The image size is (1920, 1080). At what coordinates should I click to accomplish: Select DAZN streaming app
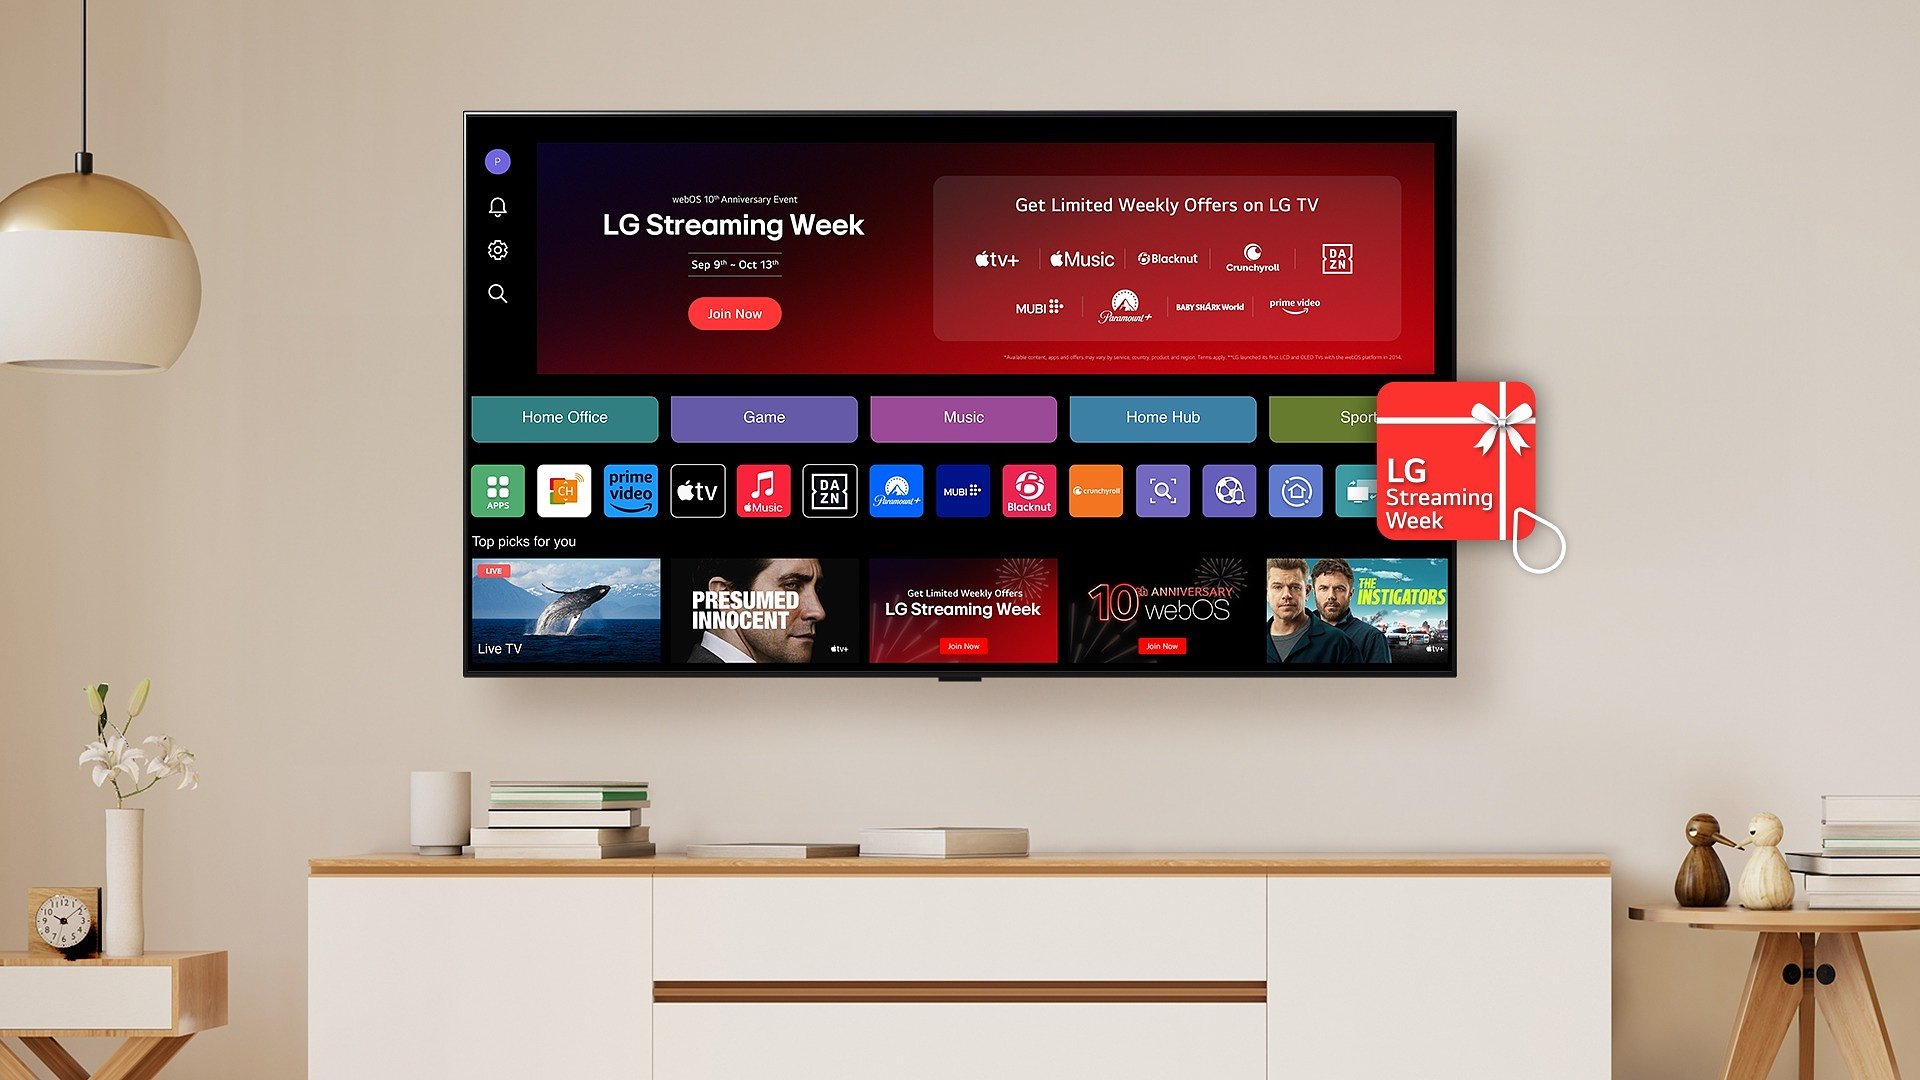pyautogui.click(x=831, y=491)
